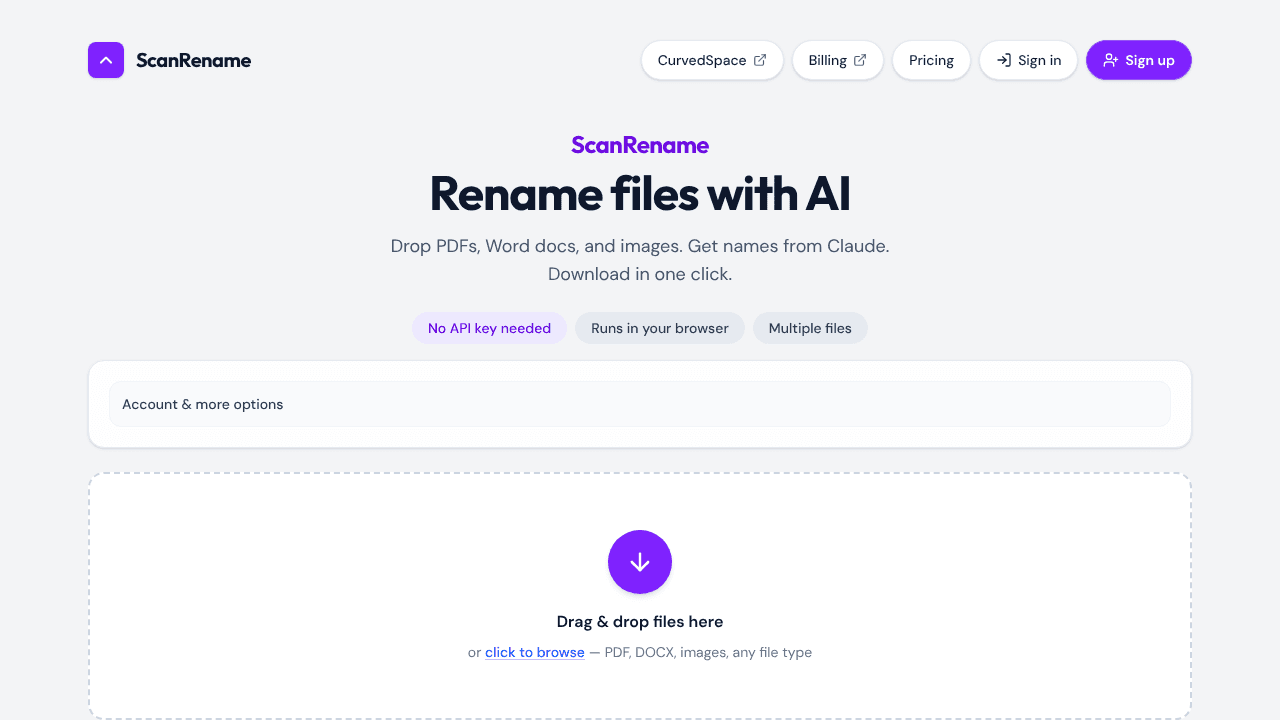
Task: Click the ScanRename purple logo icon
Action: pyautogui.click(x=106, y=60)
